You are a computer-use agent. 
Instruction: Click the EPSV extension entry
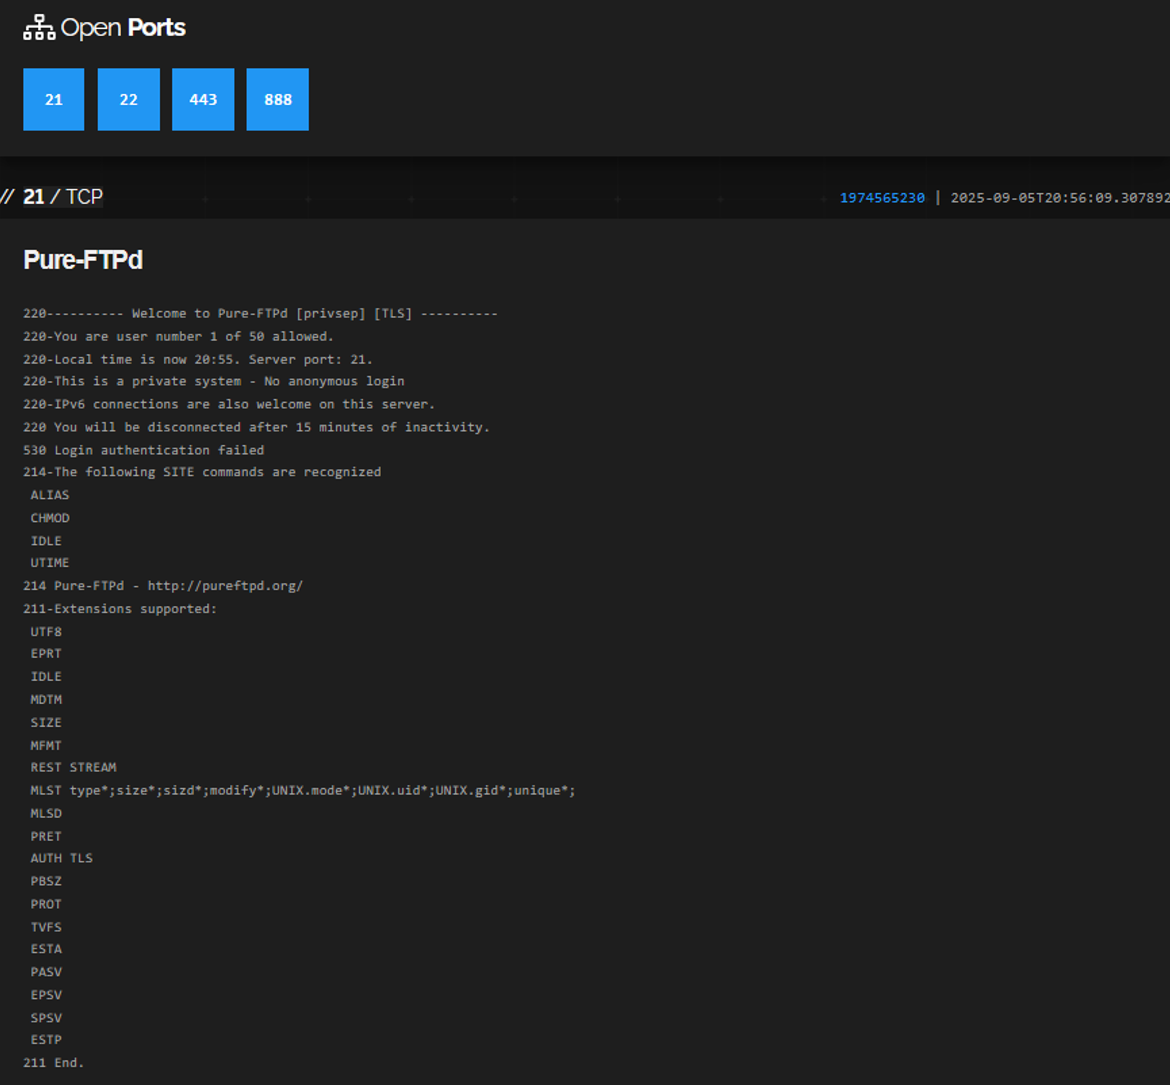(x=46, y=995)
